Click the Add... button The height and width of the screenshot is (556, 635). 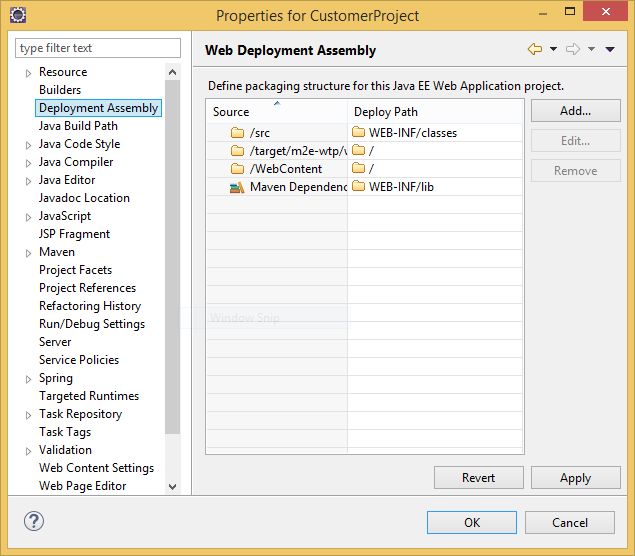coord(575,111)
